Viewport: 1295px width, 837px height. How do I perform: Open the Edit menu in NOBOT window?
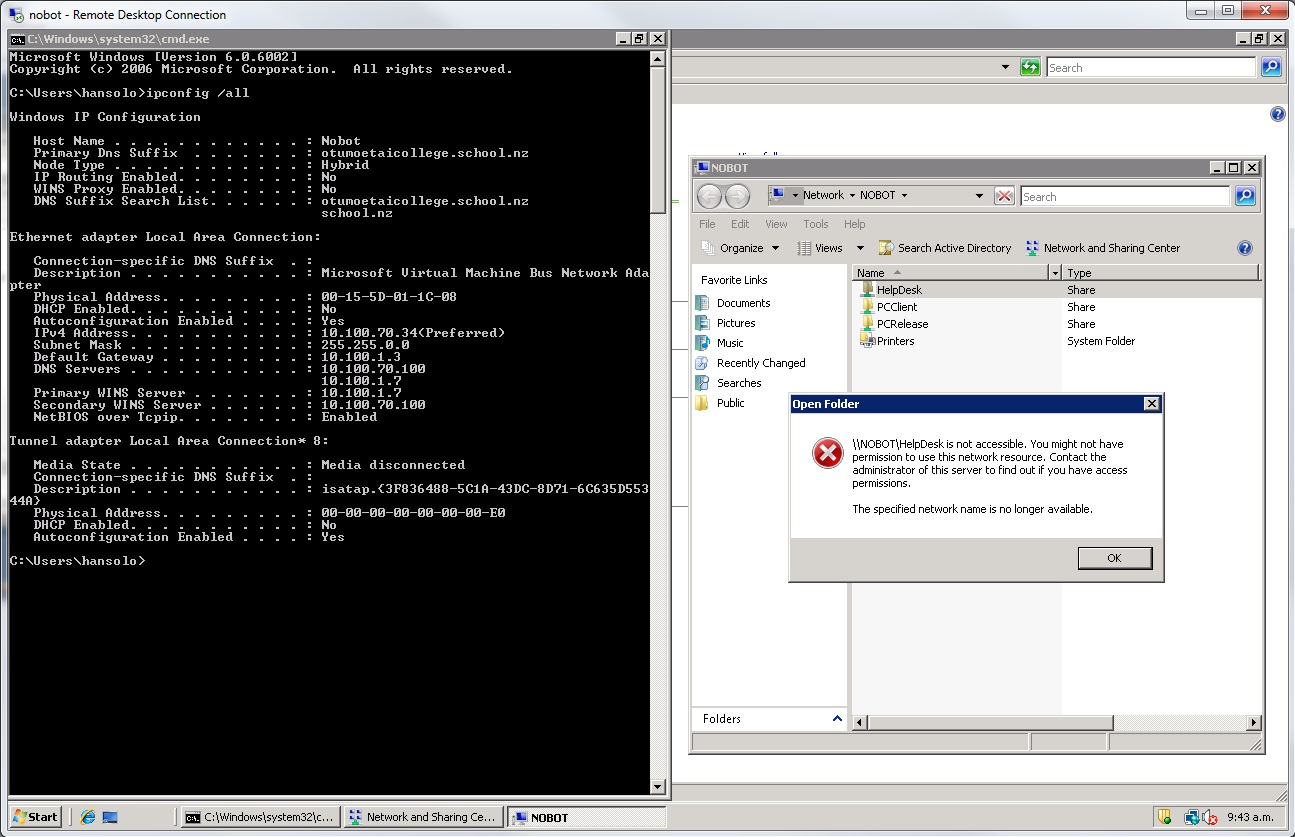(x=740, y=224)
